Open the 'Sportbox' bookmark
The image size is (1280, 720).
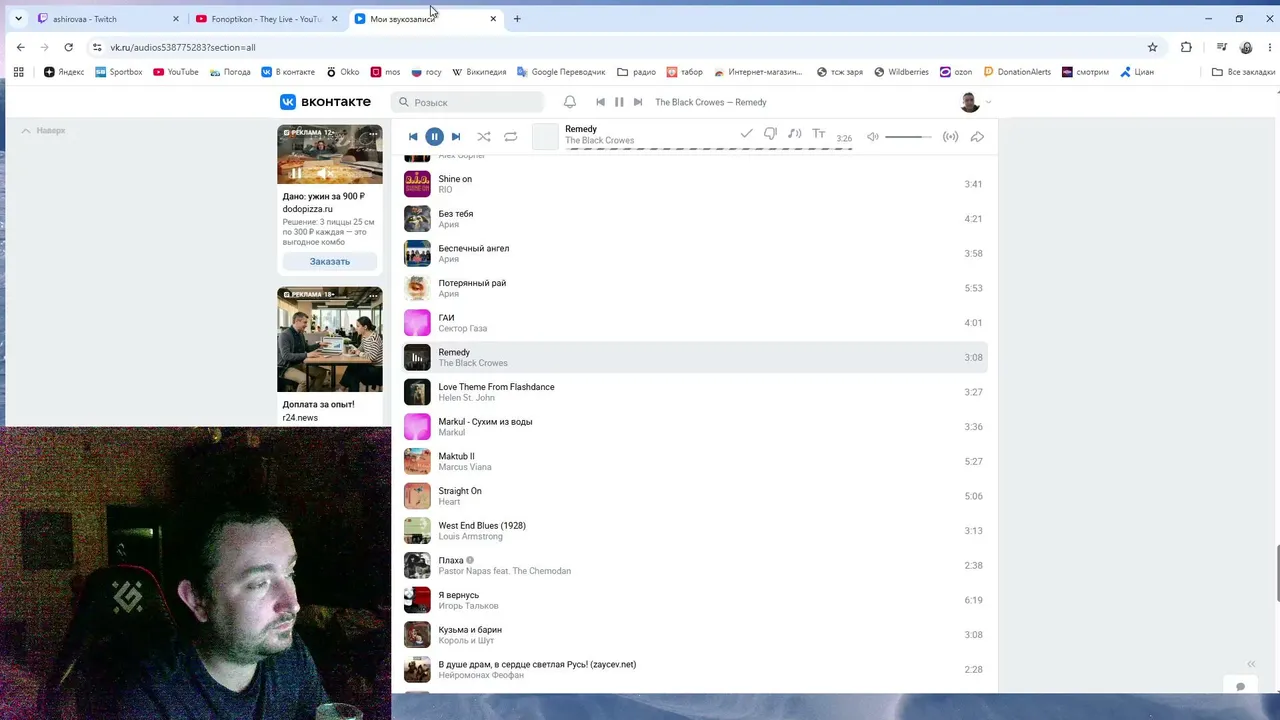118,72
